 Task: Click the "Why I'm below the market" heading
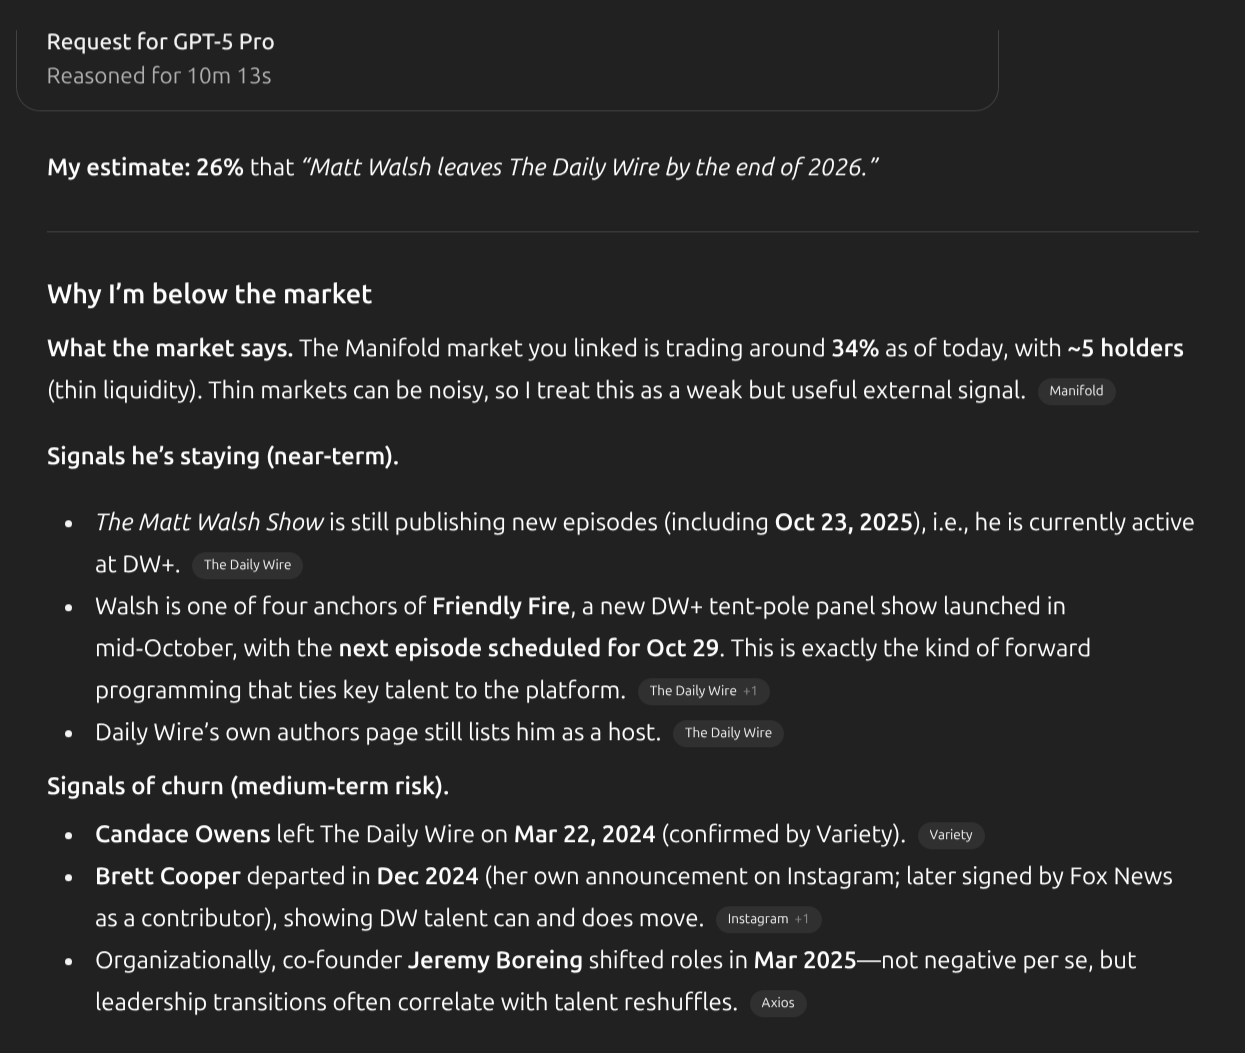pyautogui.click(x=209, y=294)
